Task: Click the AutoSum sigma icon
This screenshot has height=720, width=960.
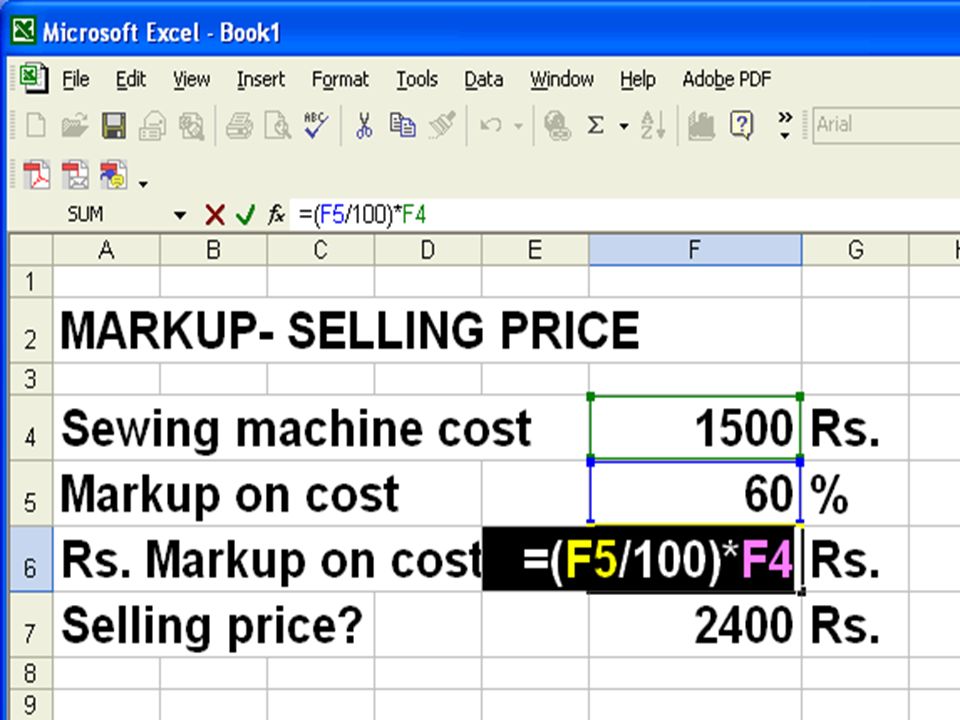Action: (x=595, y=126)
